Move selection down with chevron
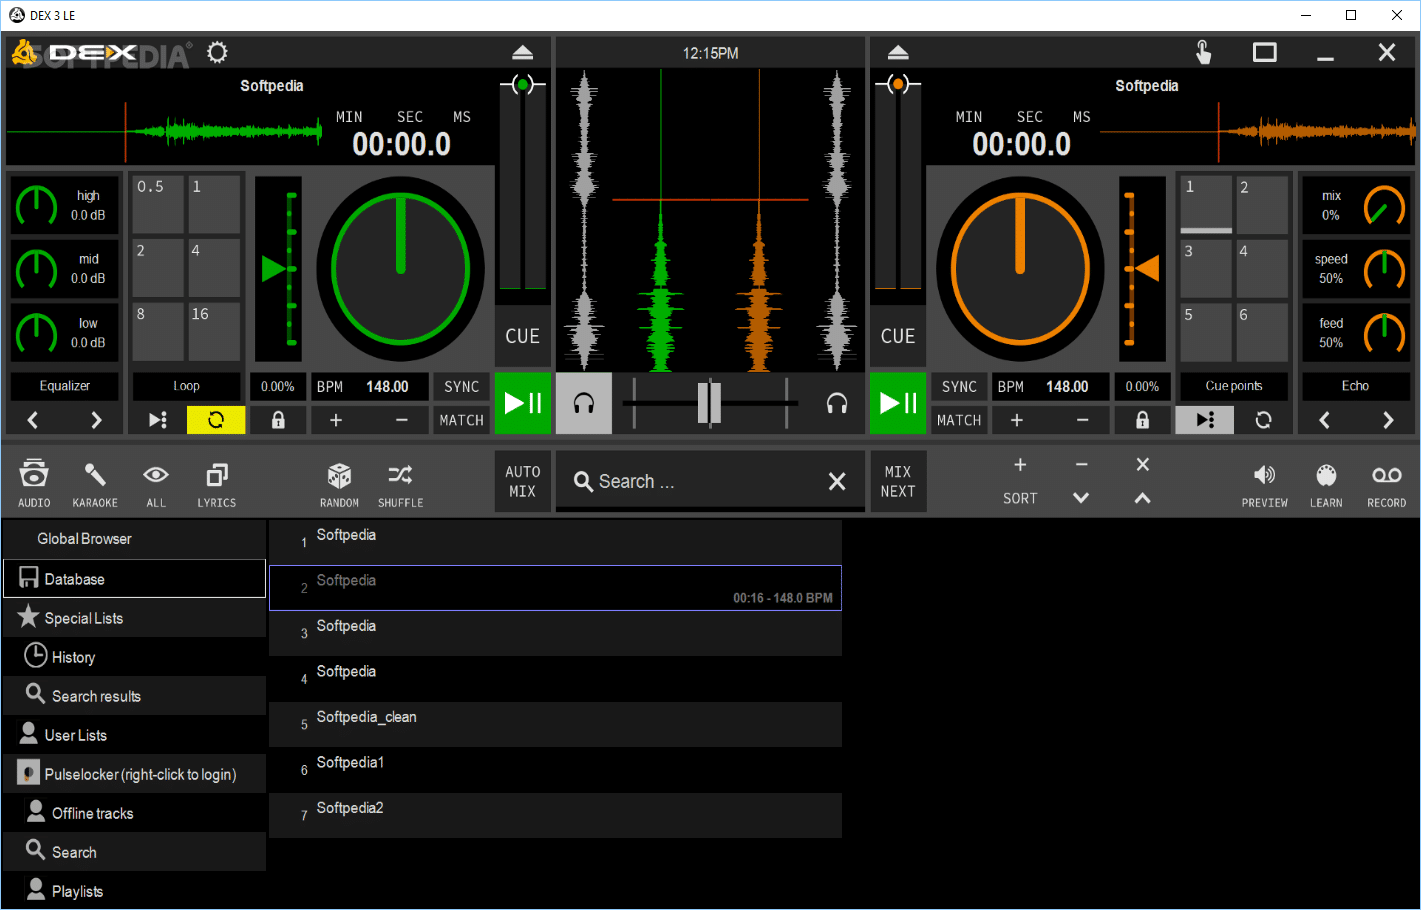The image size is (1421, 910). pos(1081,498)
